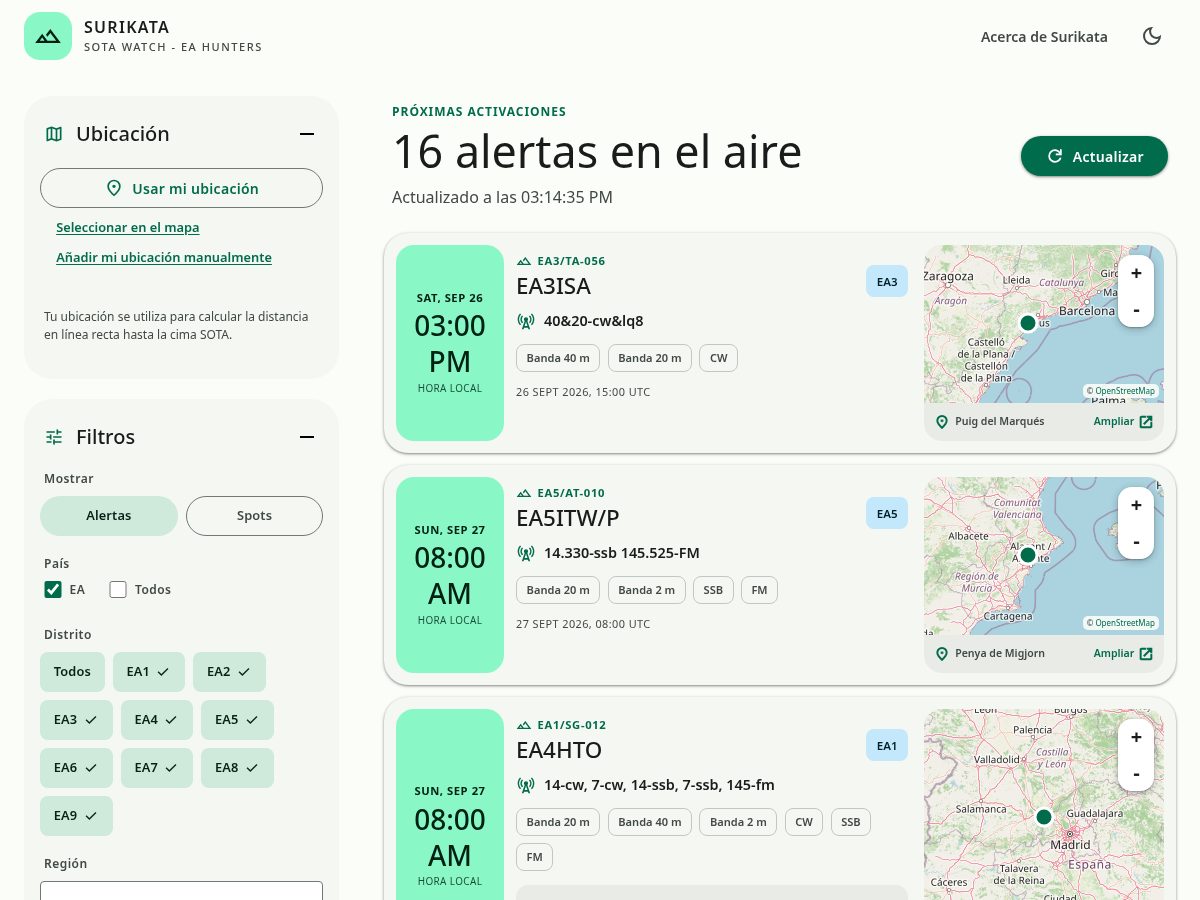Click the pin icon beside Penya de Migjorn

coord(941,654)
